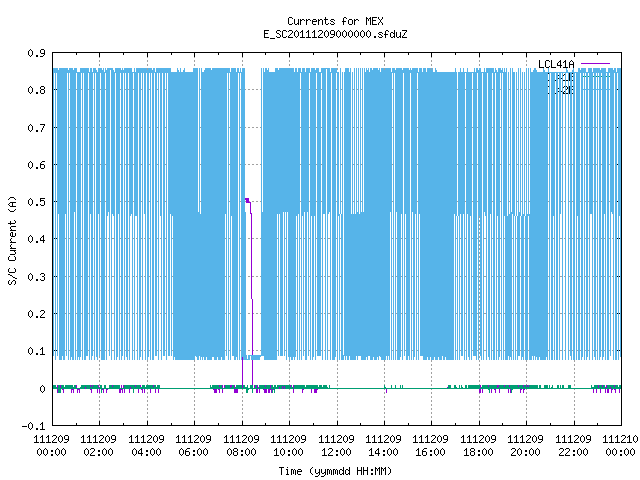The width and height of the screenshot is (640, 480).
Task: Click the y-axis tick label '0.4'
Action: click(x=37, y=239)
